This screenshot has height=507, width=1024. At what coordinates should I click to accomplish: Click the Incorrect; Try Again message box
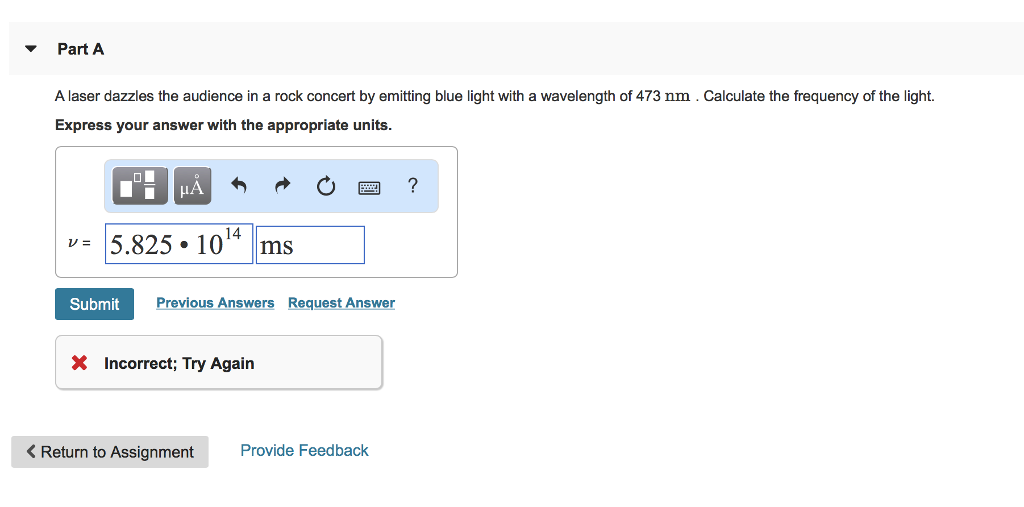[218, 363]
